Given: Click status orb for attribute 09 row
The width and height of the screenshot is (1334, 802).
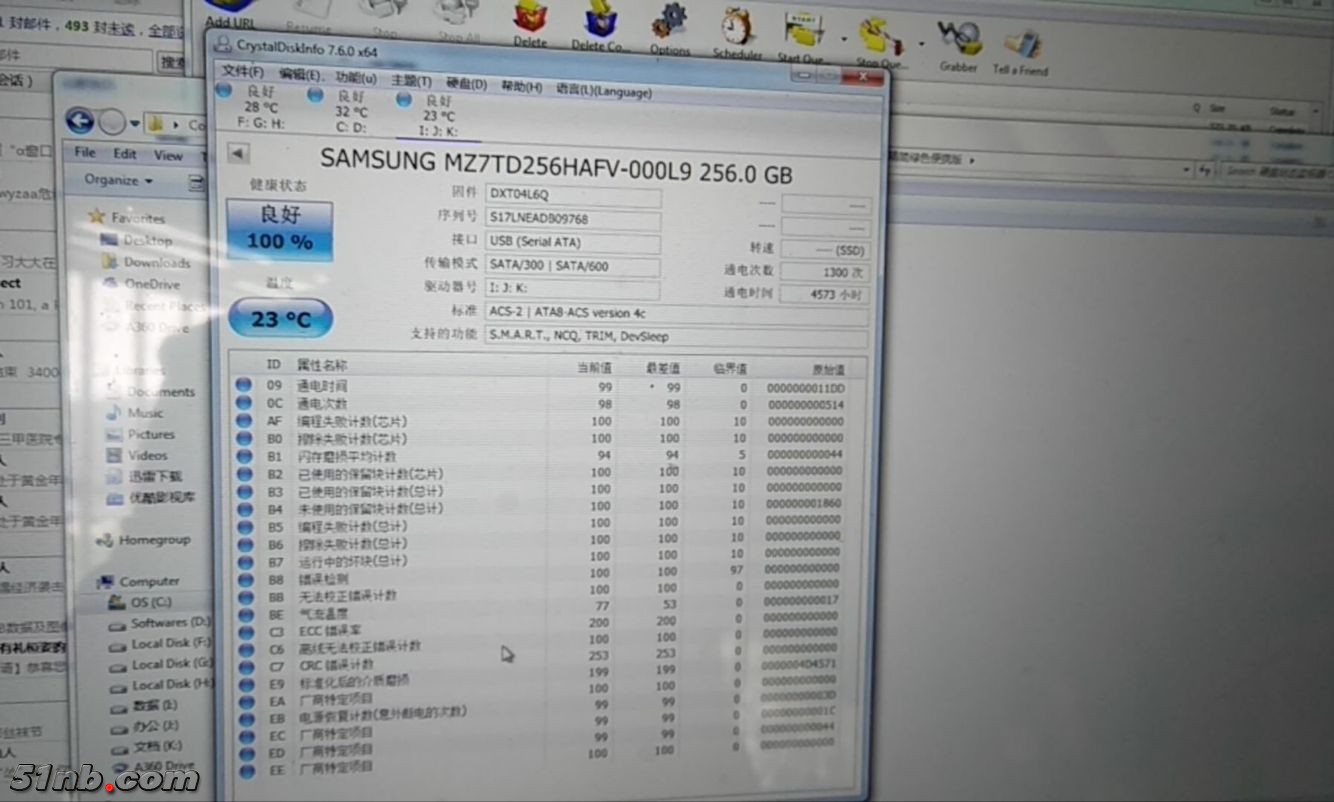Looking at the screenshot, I should [244, 386].
